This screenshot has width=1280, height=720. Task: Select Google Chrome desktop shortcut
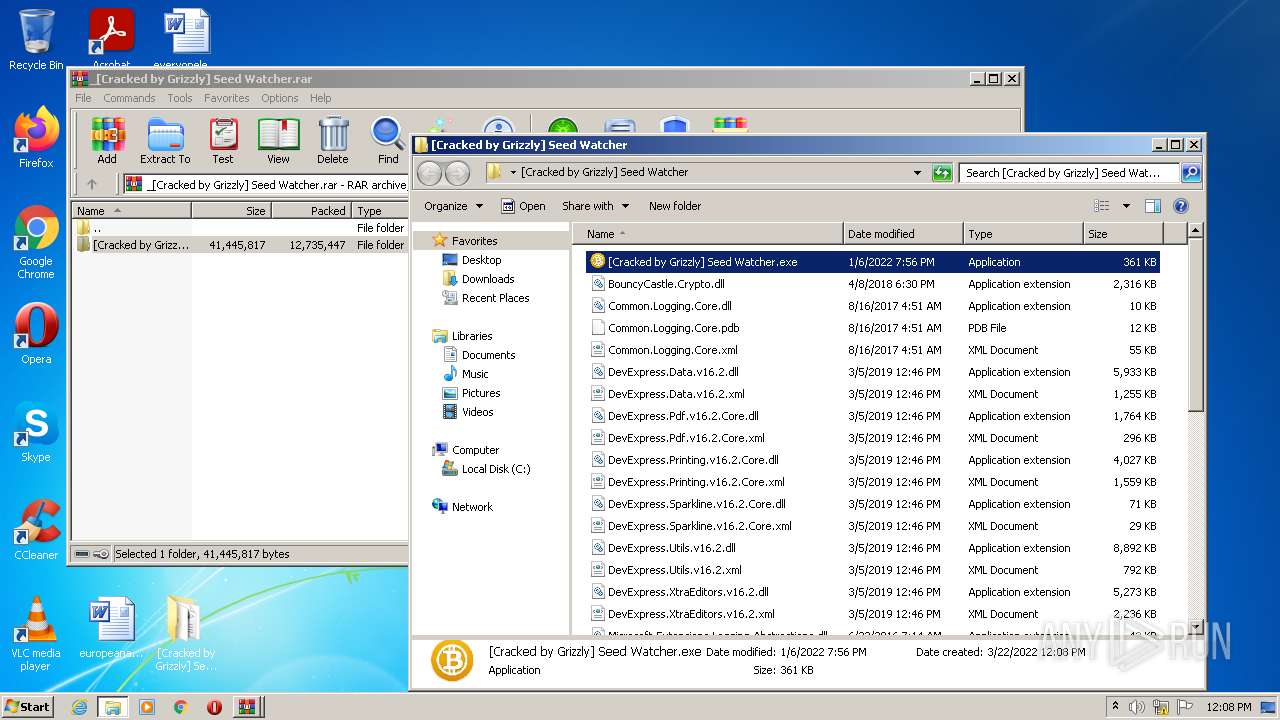[x=36, y=242]
